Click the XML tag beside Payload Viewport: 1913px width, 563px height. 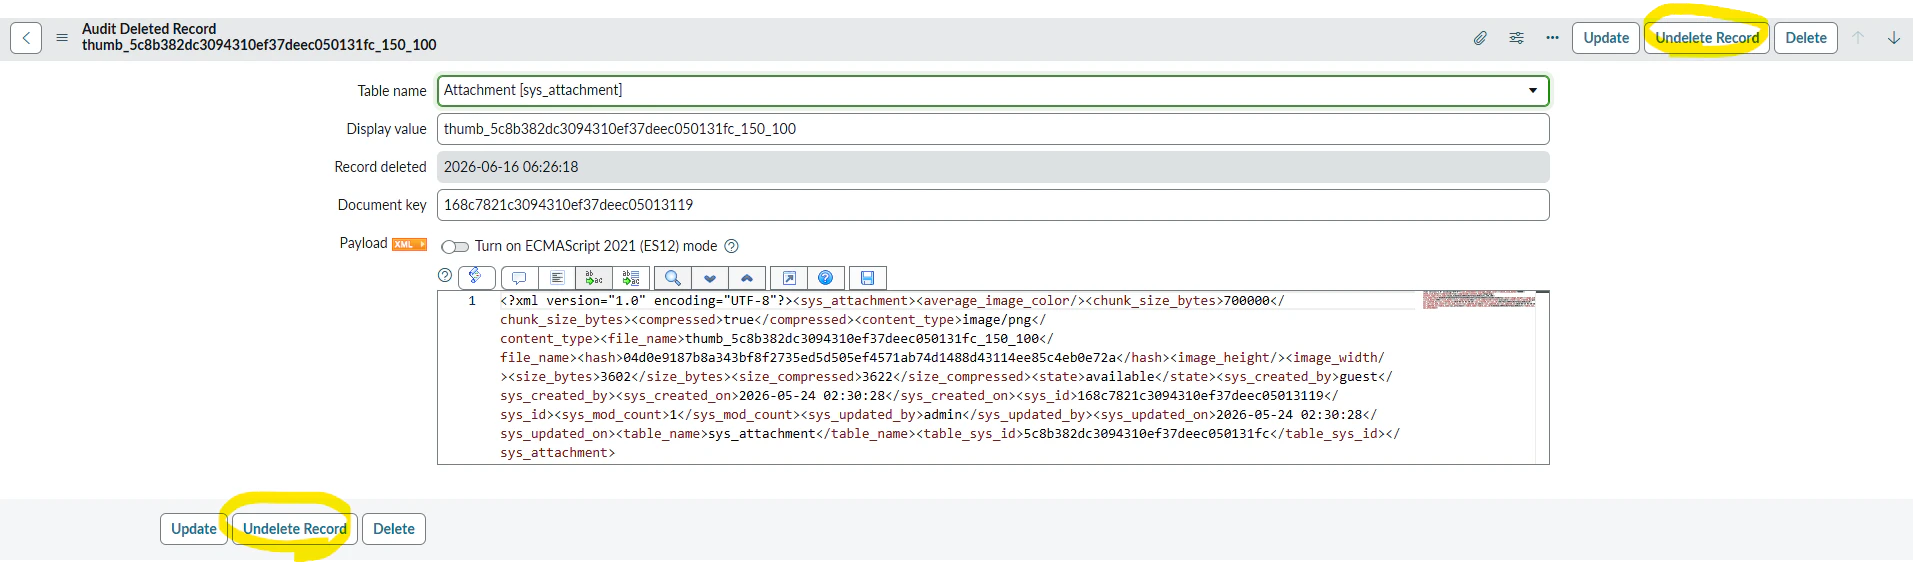click(x=409, y=244)
